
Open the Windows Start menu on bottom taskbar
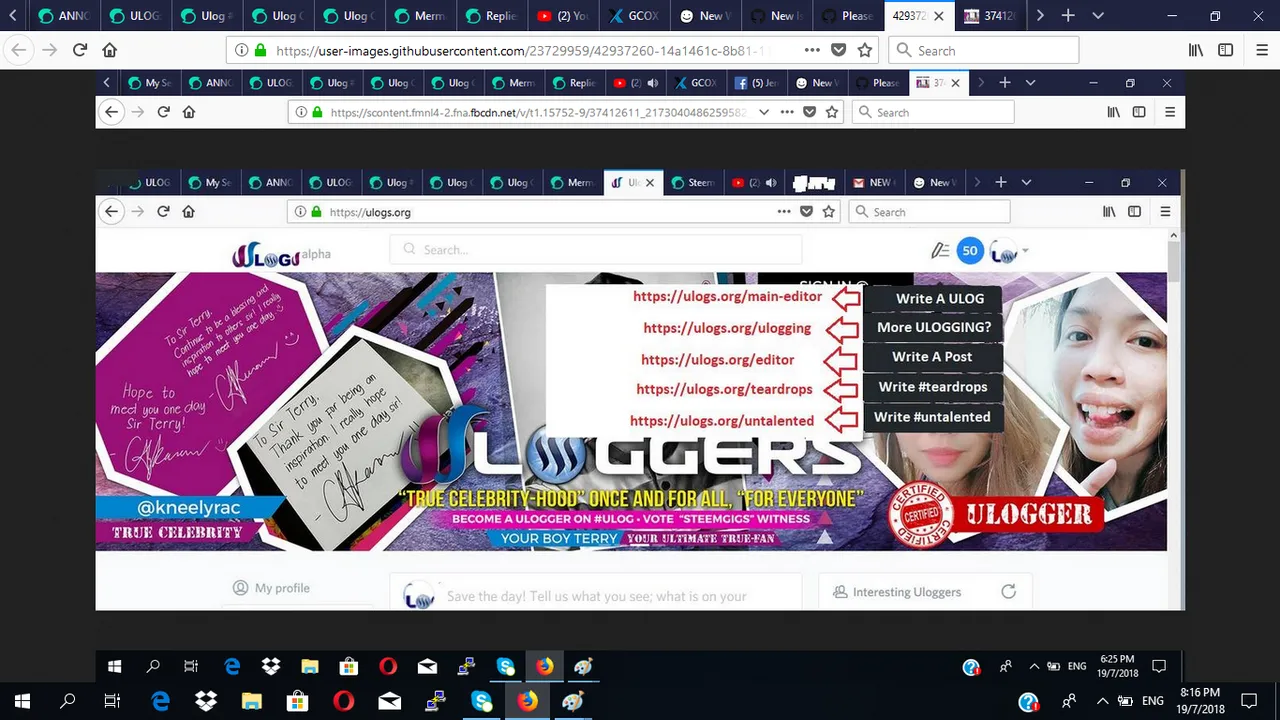(22, 701)
